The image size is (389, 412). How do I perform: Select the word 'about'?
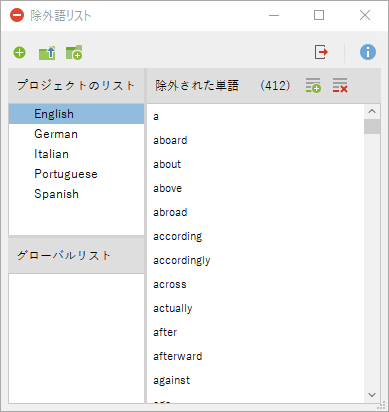tap(255, 165)
